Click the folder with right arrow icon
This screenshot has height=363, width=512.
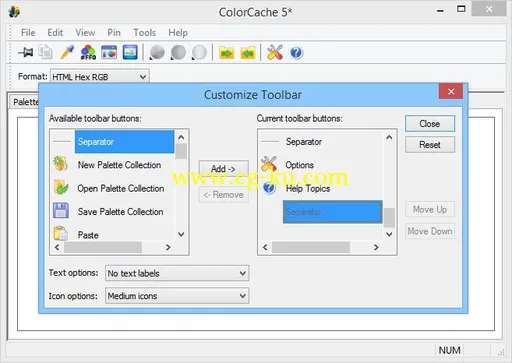226,53
